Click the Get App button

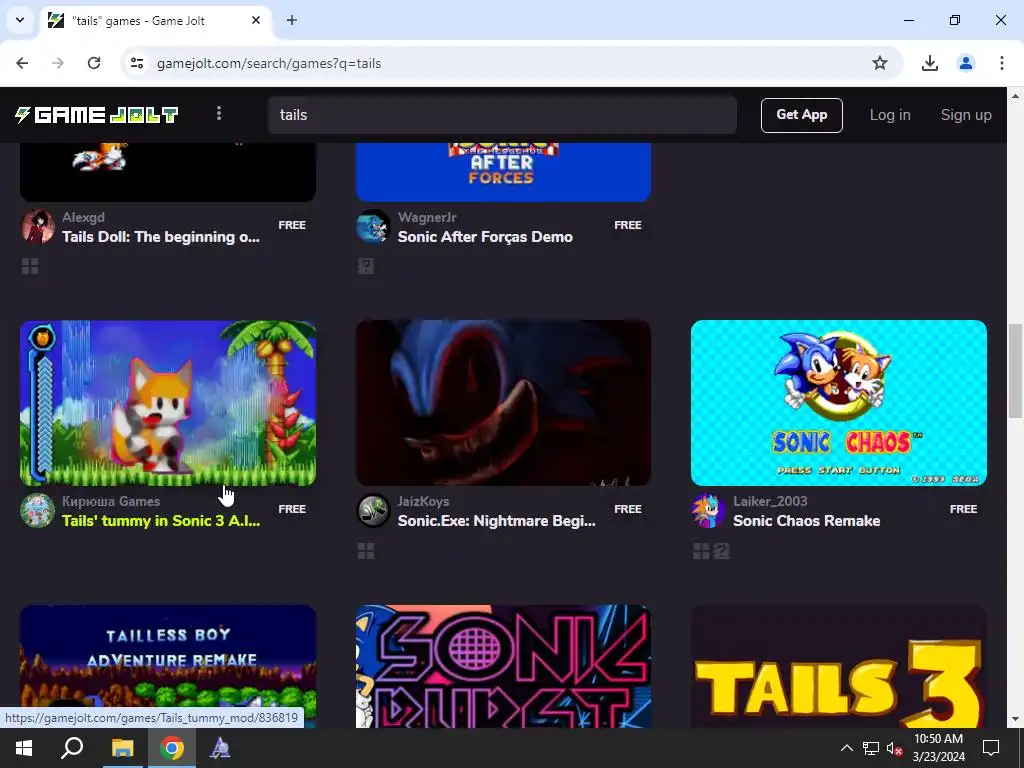click(x=801, y=115)
